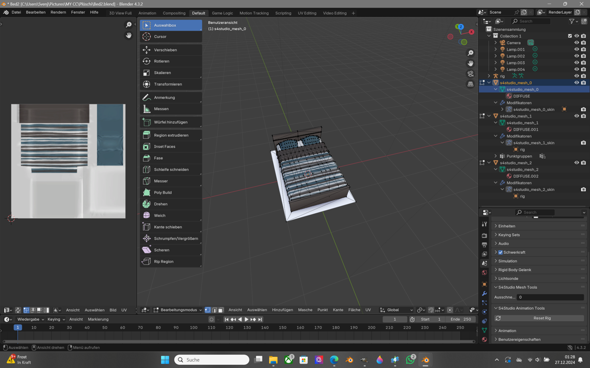Hide Lamp.004 with its eye icon
This screenshot has height=368, width=590.
tap(576, 69)
